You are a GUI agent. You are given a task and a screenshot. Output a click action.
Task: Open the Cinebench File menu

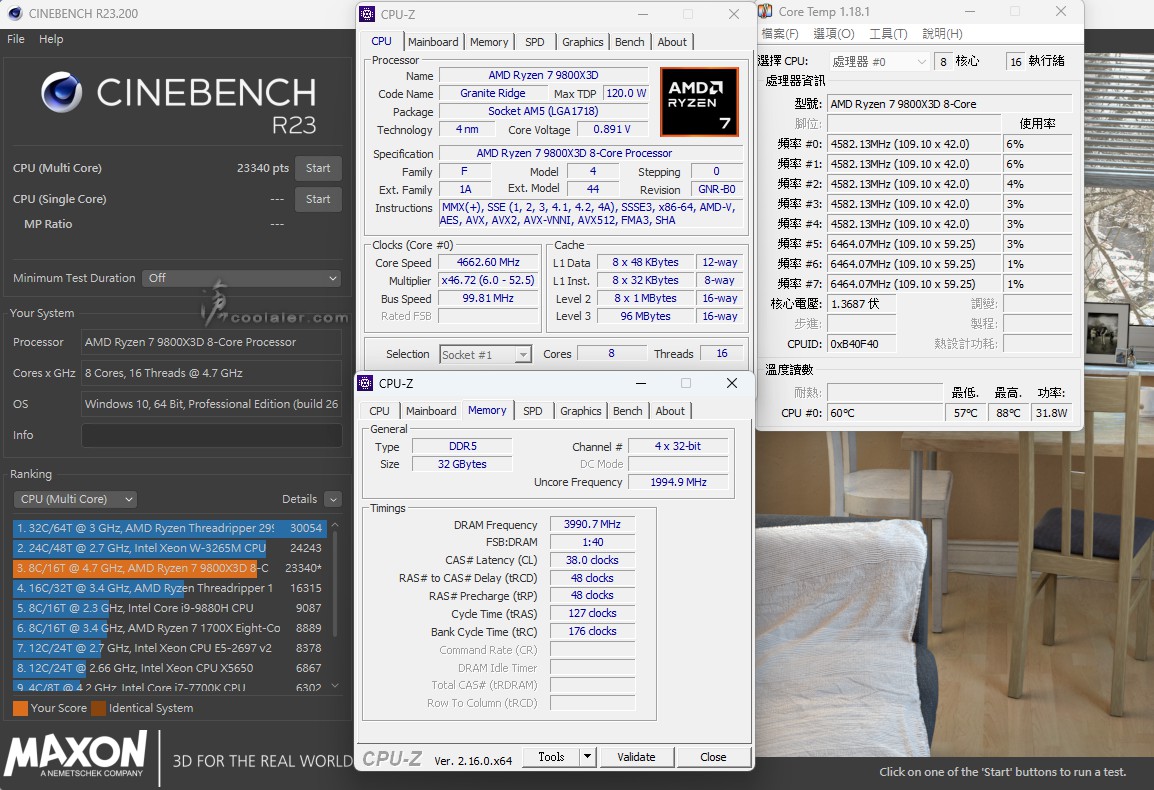click(x=16, y=39)
